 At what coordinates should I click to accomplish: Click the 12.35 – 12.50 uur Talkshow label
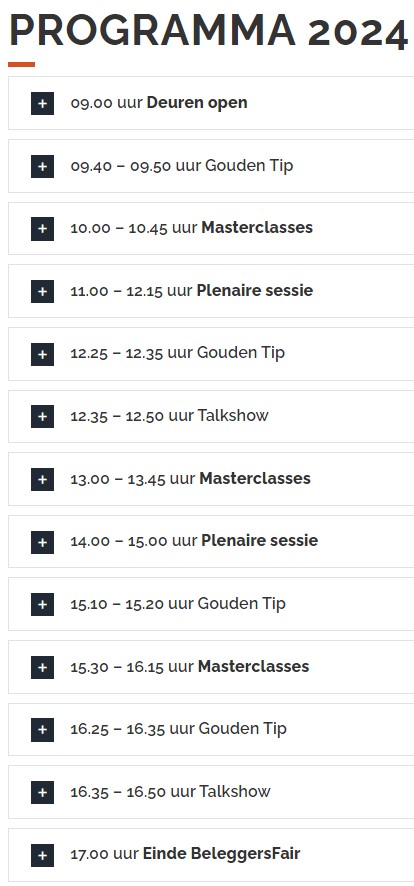point(169,416)
